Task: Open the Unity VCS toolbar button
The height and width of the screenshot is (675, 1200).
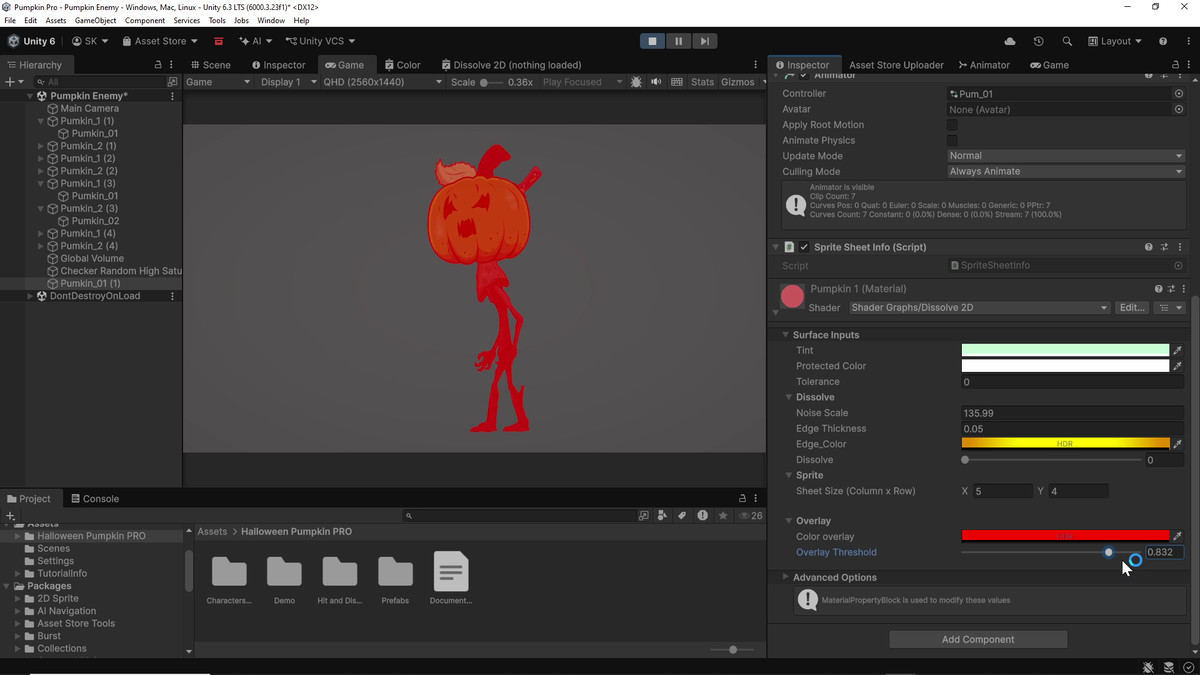Action: tap(320, 41)
